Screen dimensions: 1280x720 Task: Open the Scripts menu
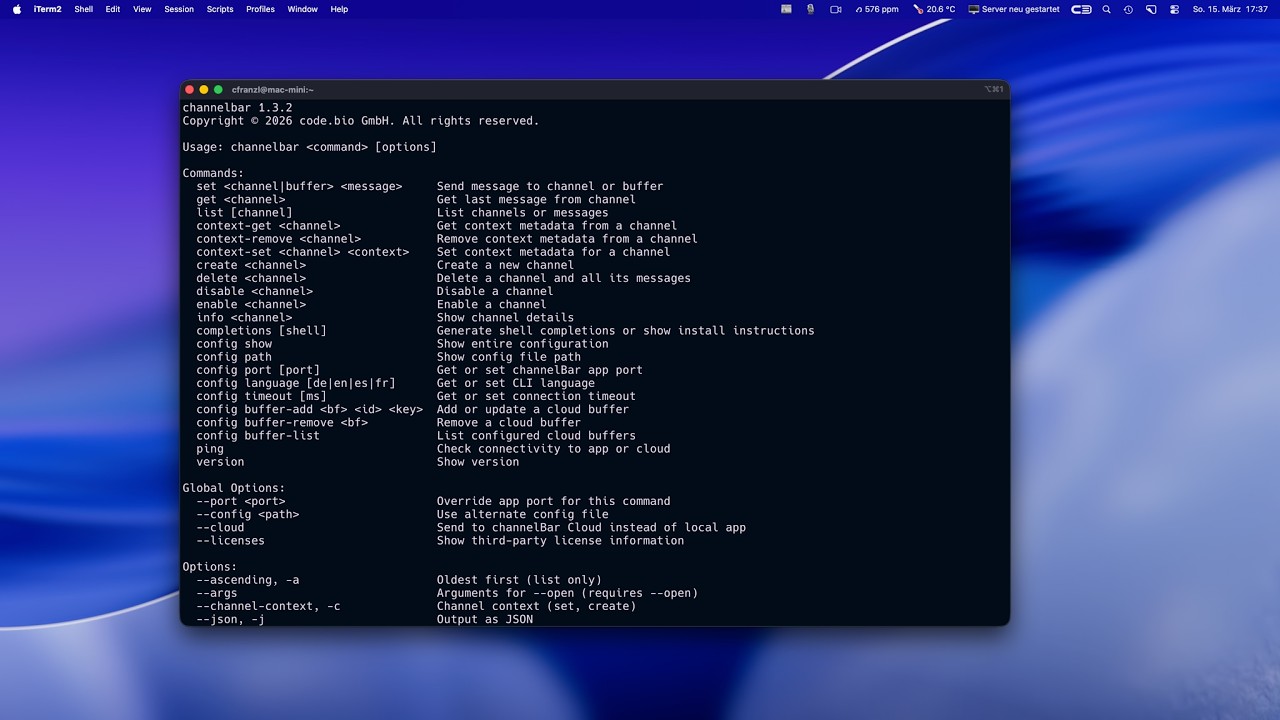pos(220,9)
